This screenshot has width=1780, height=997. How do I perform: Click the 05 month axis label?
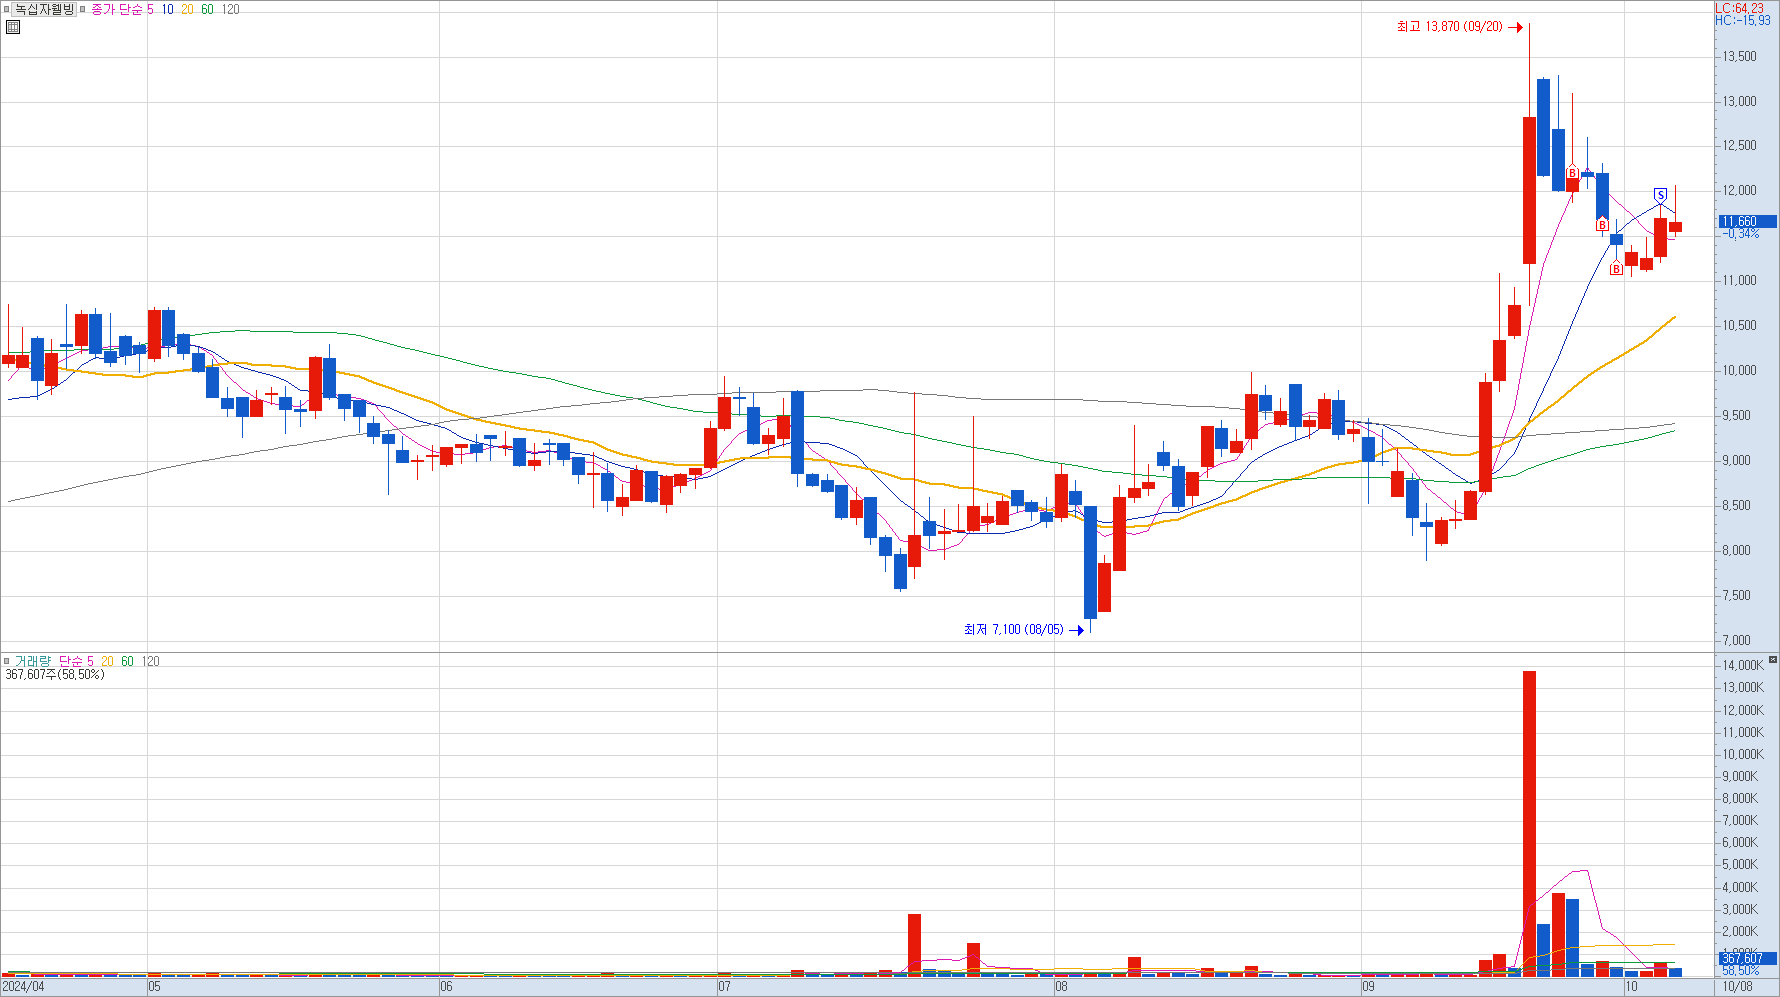[154, 987]
